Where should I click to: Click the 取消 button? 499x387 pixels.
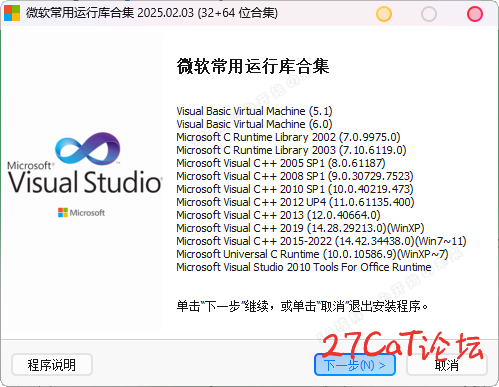click(447, 365)
